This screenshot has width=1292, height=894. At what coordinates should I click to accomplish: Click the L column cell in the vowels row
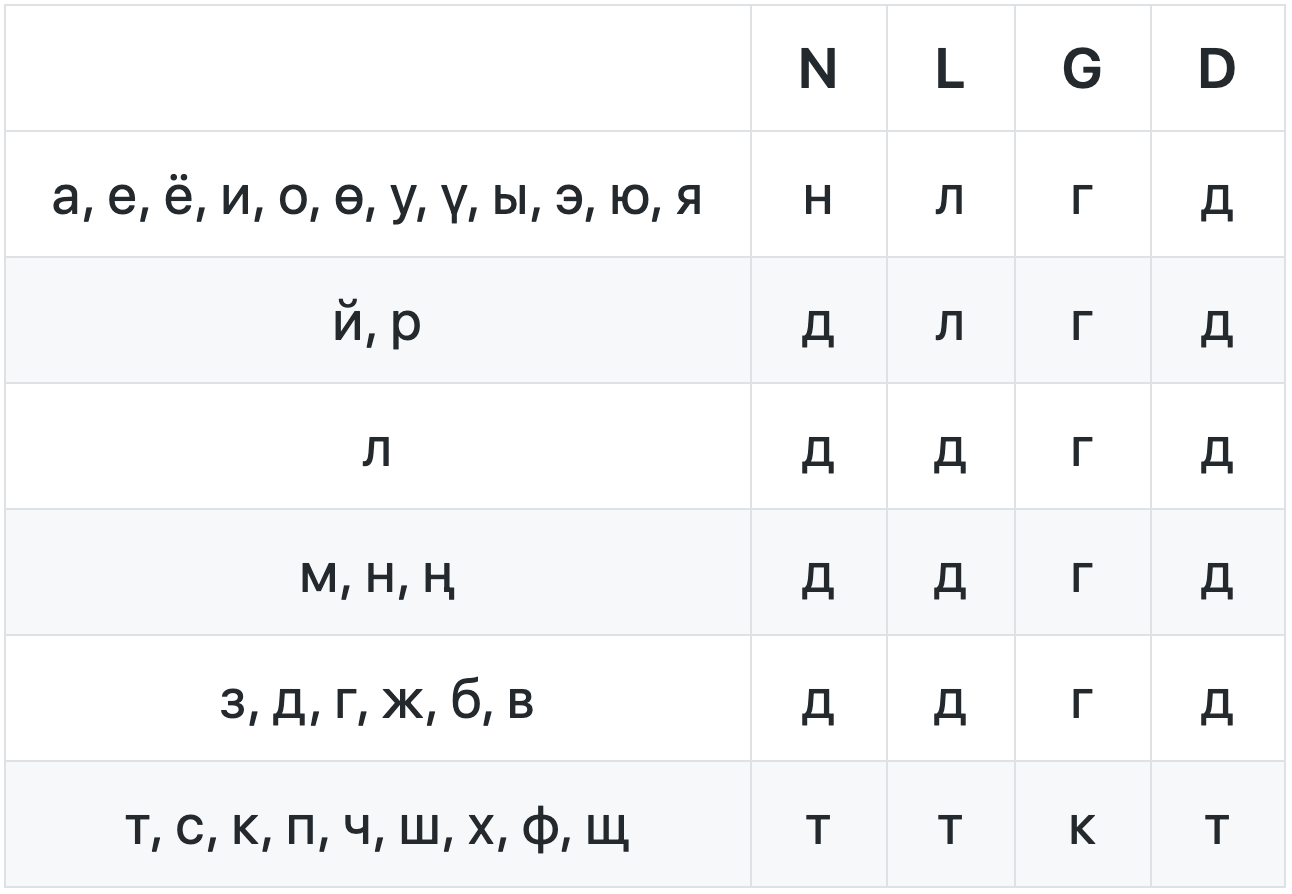point(949,197)
